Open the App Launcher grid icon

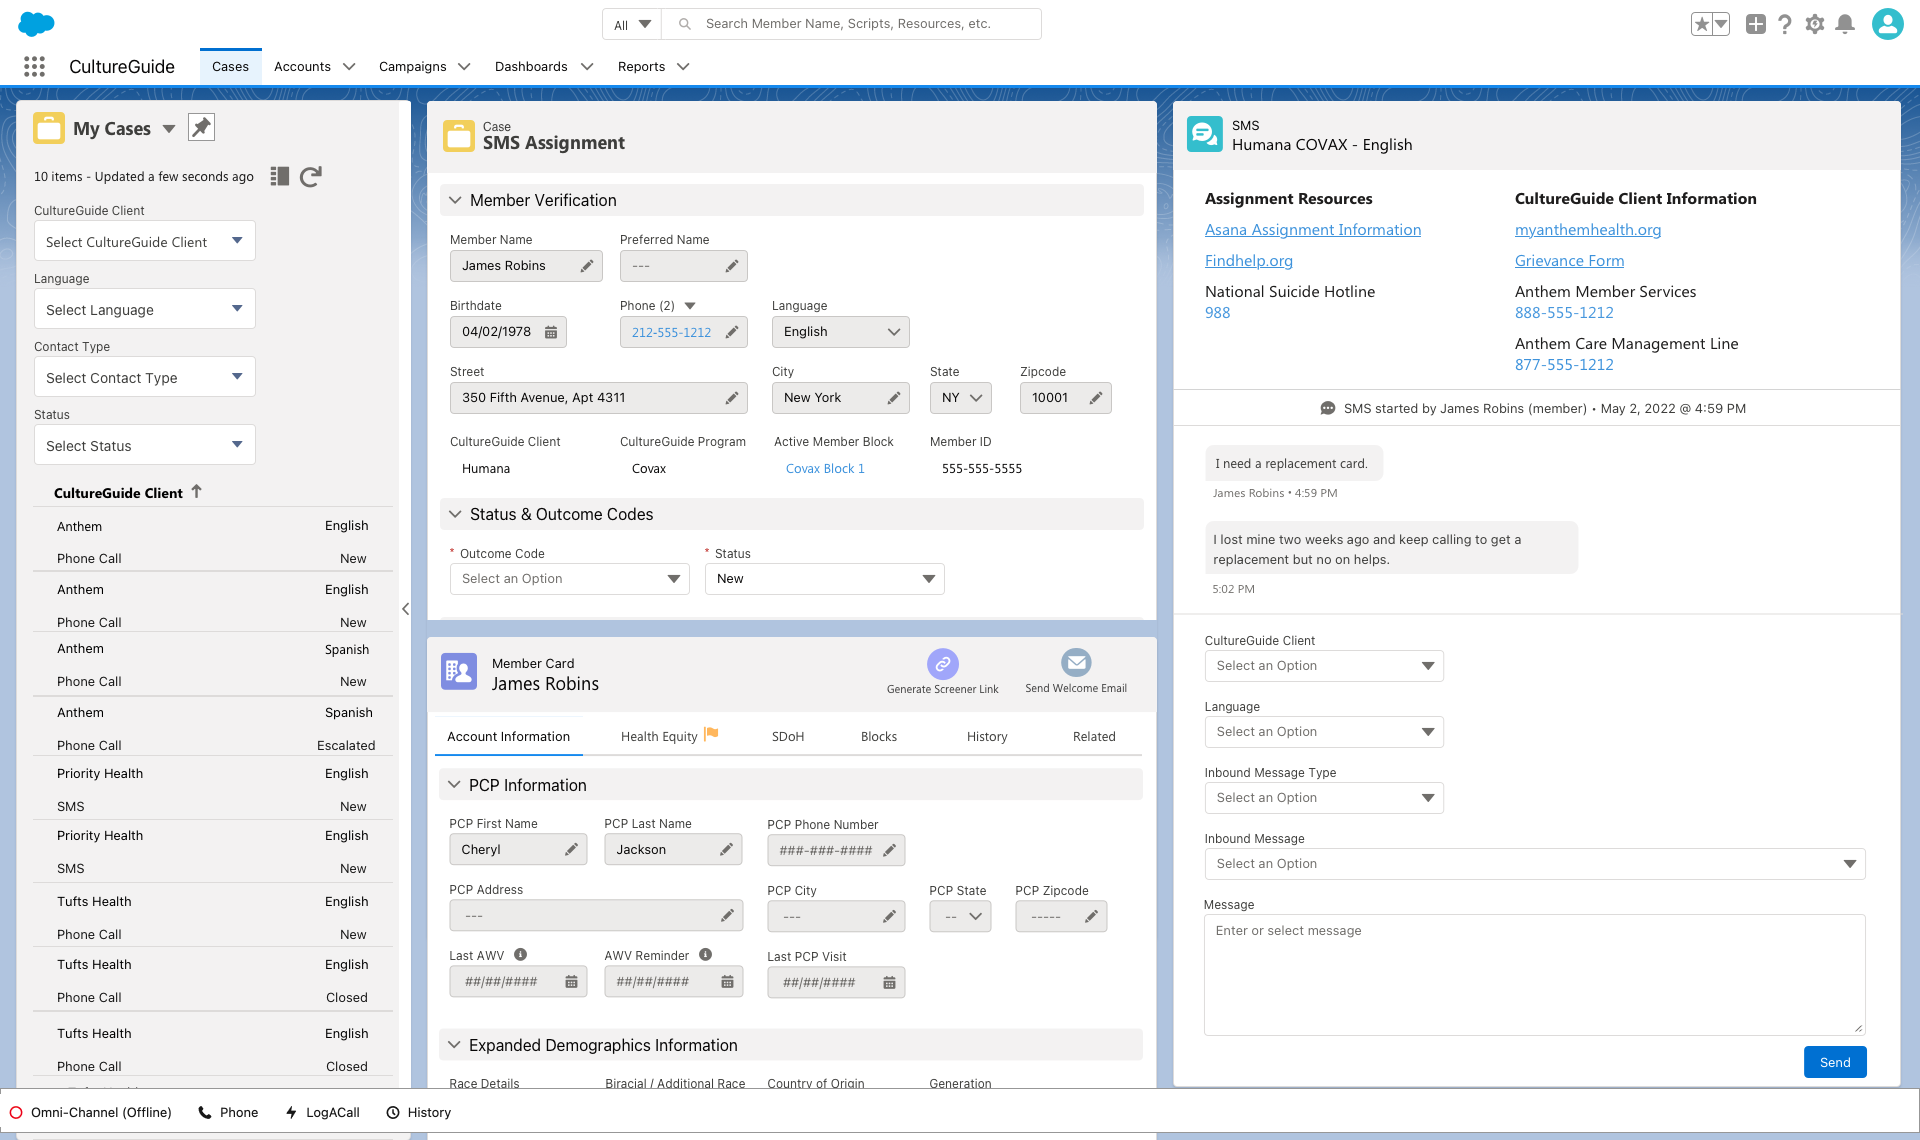[x=34, y=66]
